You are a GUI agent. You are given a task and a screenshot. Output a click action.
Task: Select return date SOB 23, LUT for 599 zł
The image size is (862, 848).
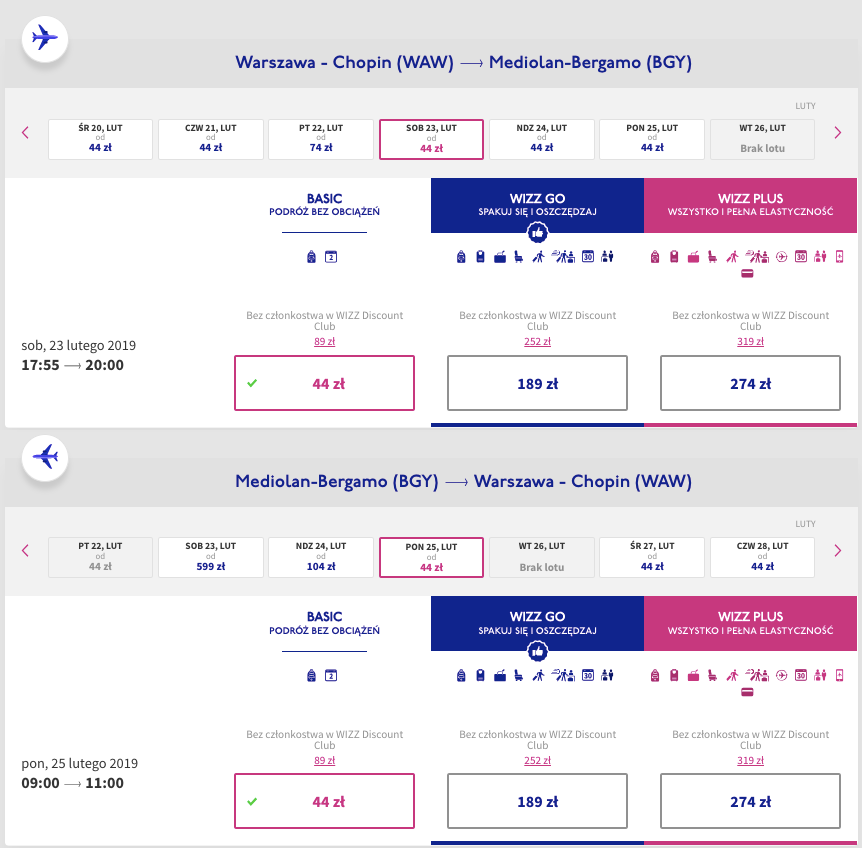tap(211, 557)
